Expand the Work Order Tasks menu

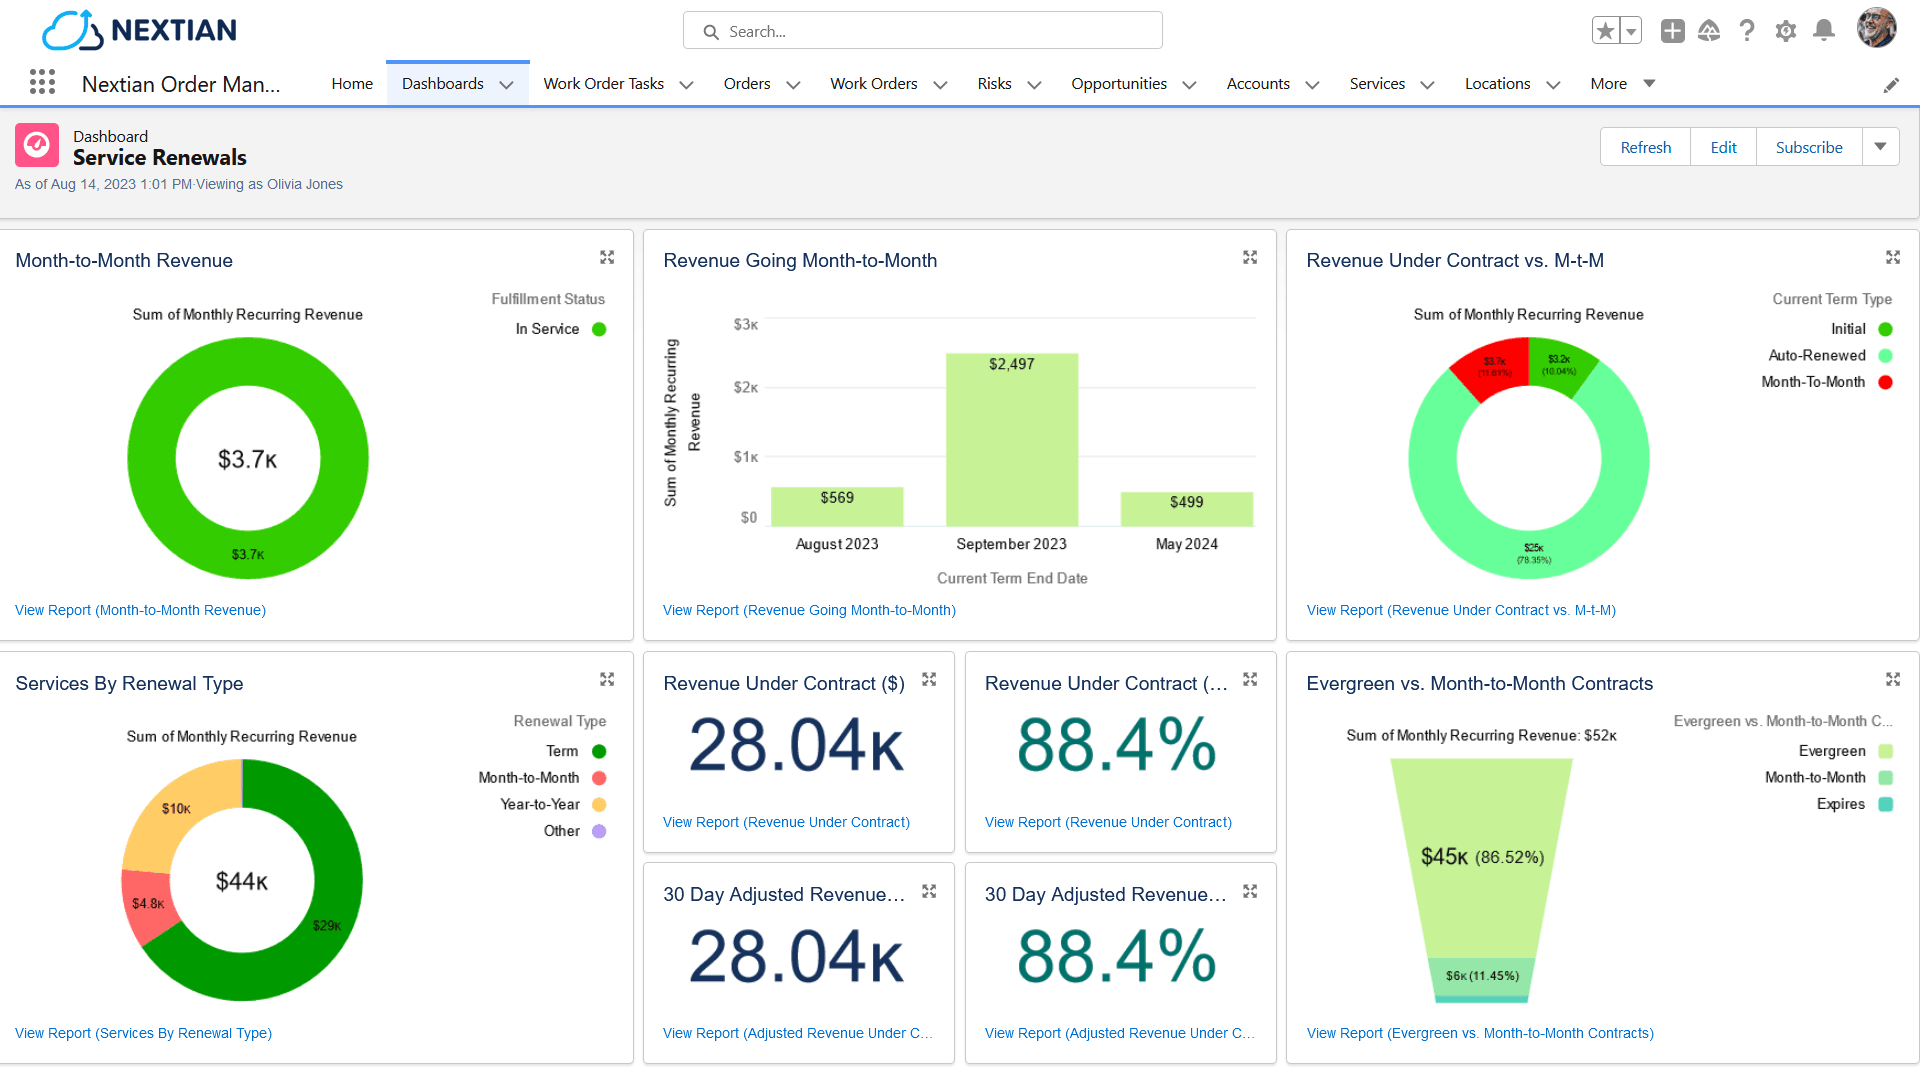click(x=686, y=83)
